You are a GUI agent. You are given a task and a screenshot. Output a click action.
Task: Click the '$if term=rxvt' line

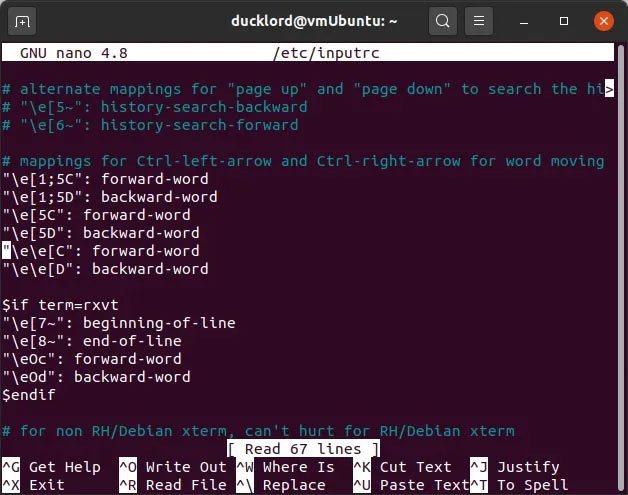coord(60,305)
